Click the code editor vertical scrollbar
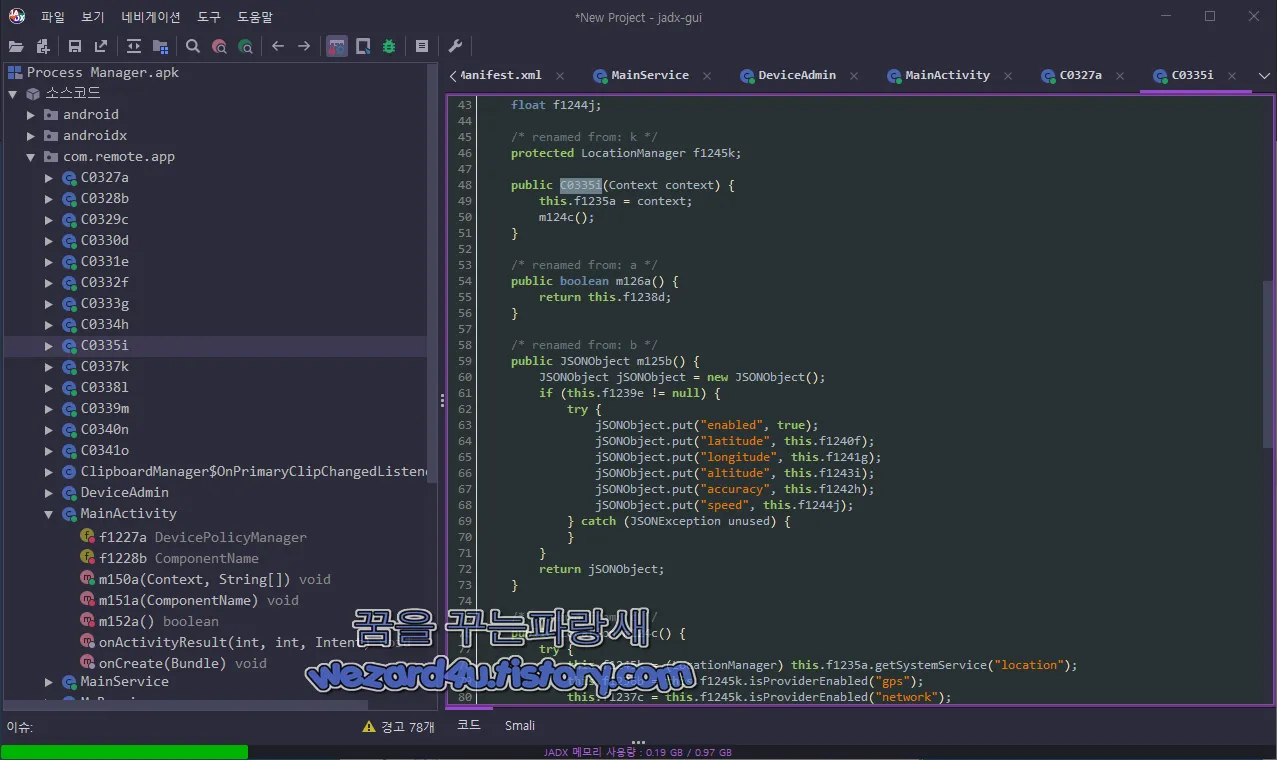The image size is (1277, 760). coord(1267,363)
